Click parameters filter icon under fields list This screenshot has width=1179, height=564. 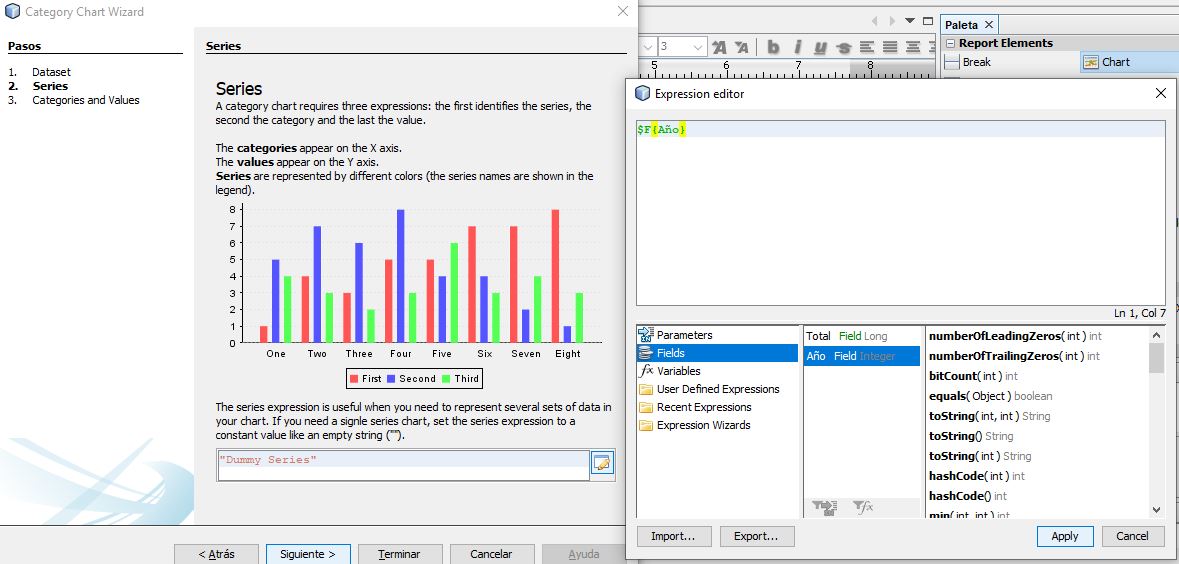click(x=825, y=508)
